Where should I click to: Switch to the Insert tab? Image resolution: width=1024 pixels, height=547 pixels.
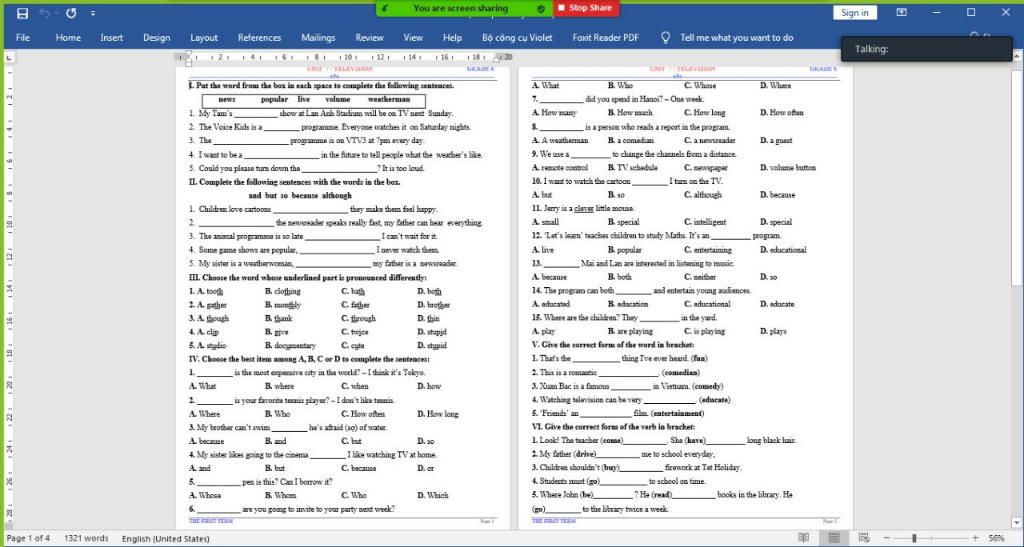coord(112,38)
